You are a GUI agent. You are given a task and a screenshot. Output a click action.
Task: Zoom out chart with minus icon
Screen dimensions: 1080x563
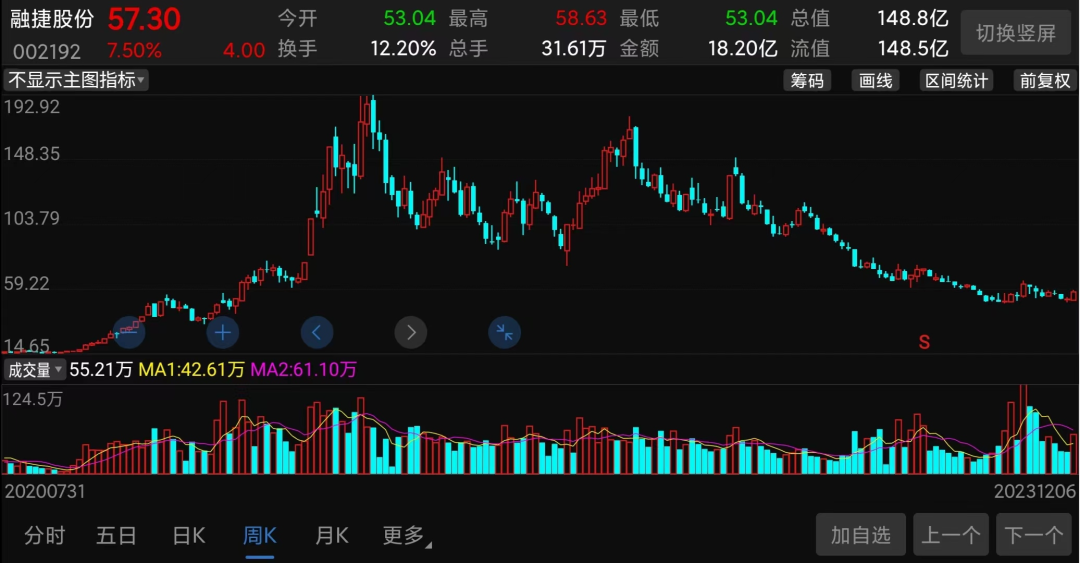(129, 333)
